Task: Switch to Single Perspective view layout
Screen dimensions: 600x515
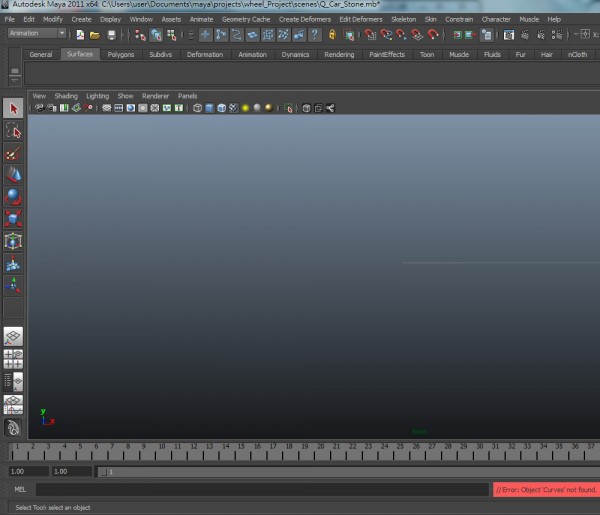Action: click(x=13, y=336)
